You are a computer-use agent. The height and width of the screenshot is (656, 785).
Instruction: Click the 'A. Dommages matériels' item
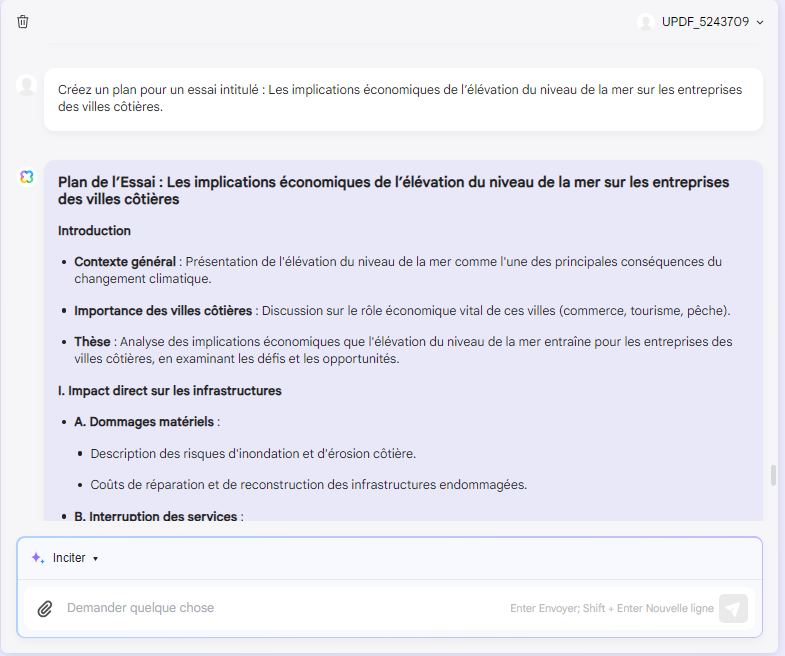click(147, 422)
